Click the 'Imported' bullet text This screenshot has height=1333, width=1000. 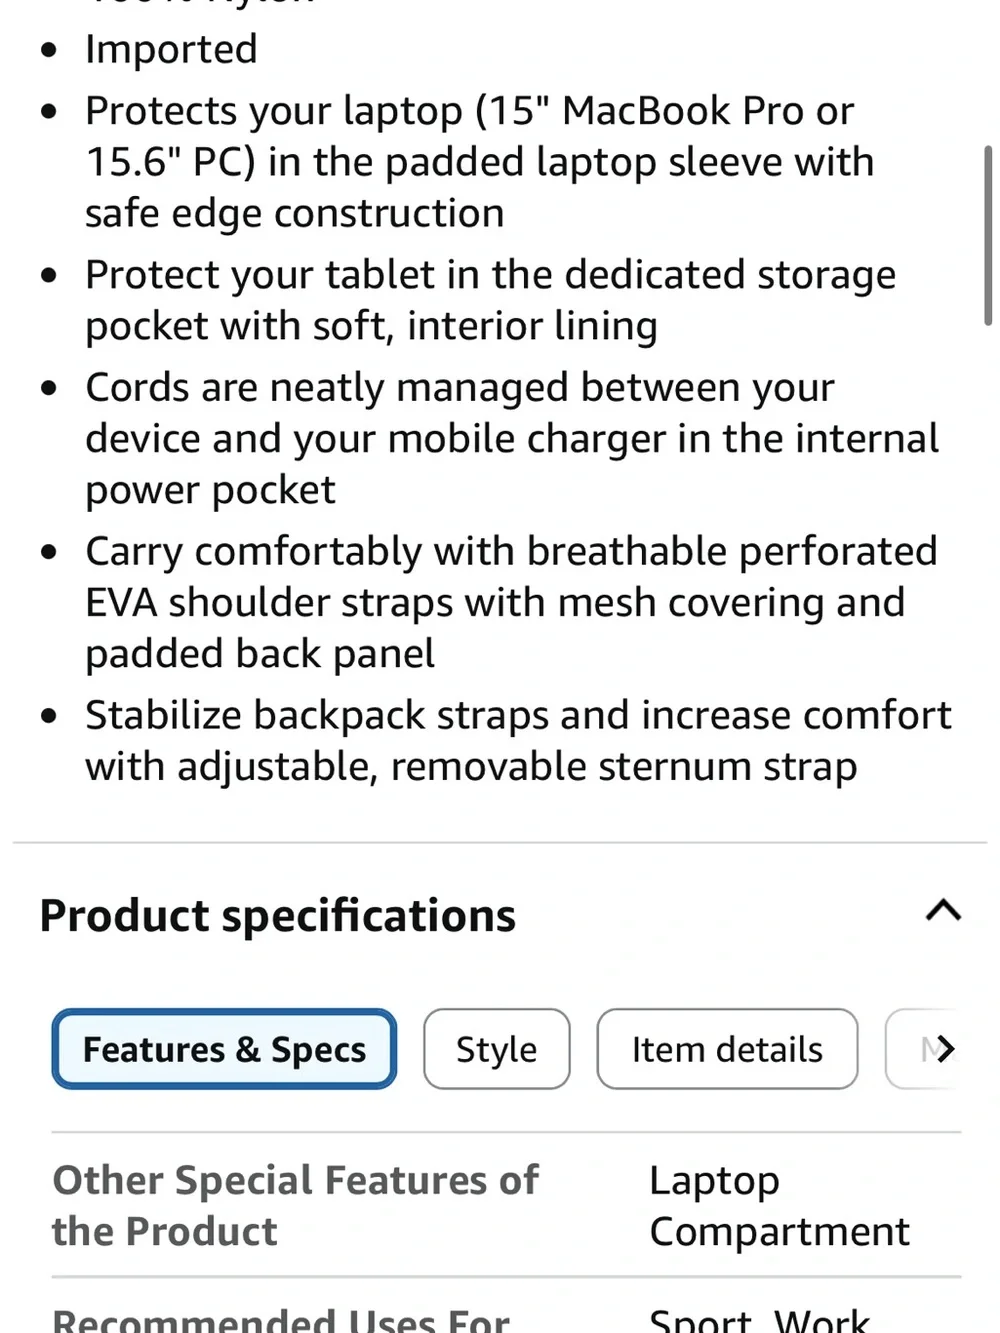171,49
